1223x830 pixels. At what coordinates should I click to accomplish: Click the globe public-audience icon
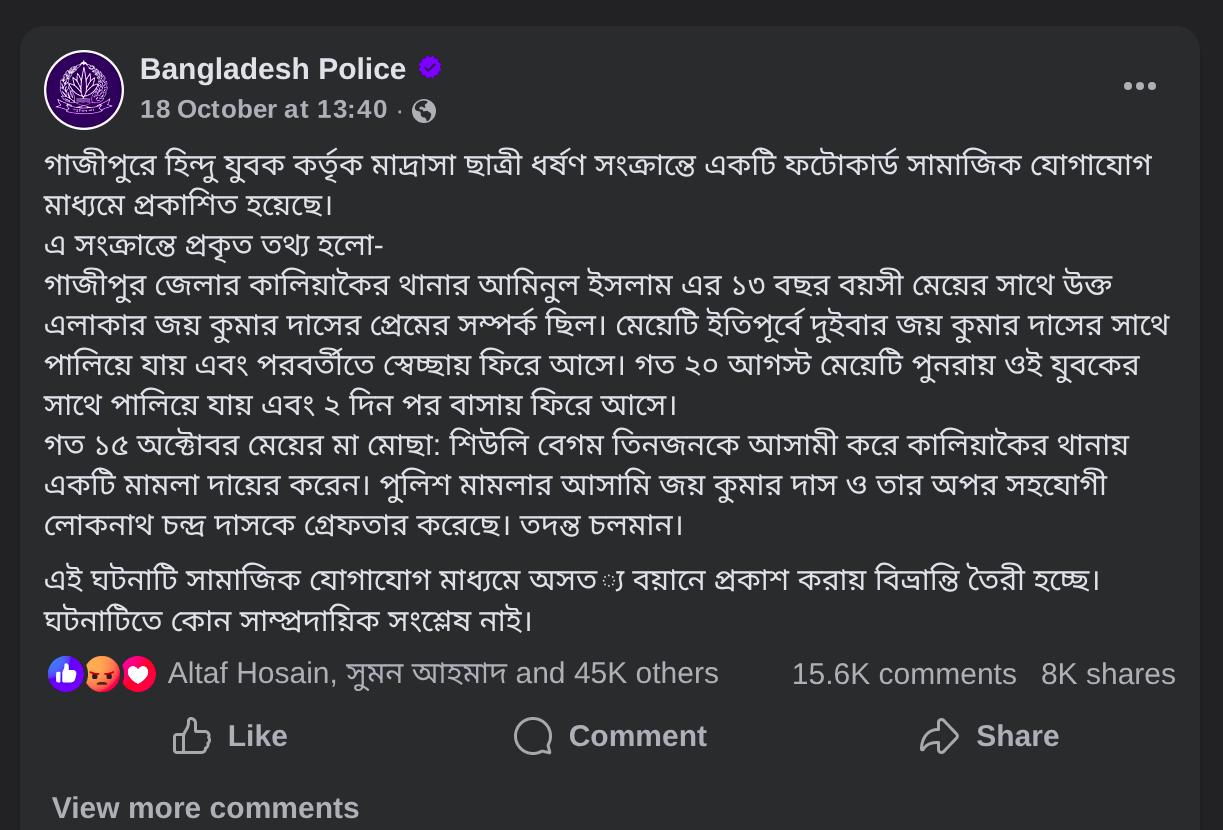pyautogui.click(x=424, y=111)
